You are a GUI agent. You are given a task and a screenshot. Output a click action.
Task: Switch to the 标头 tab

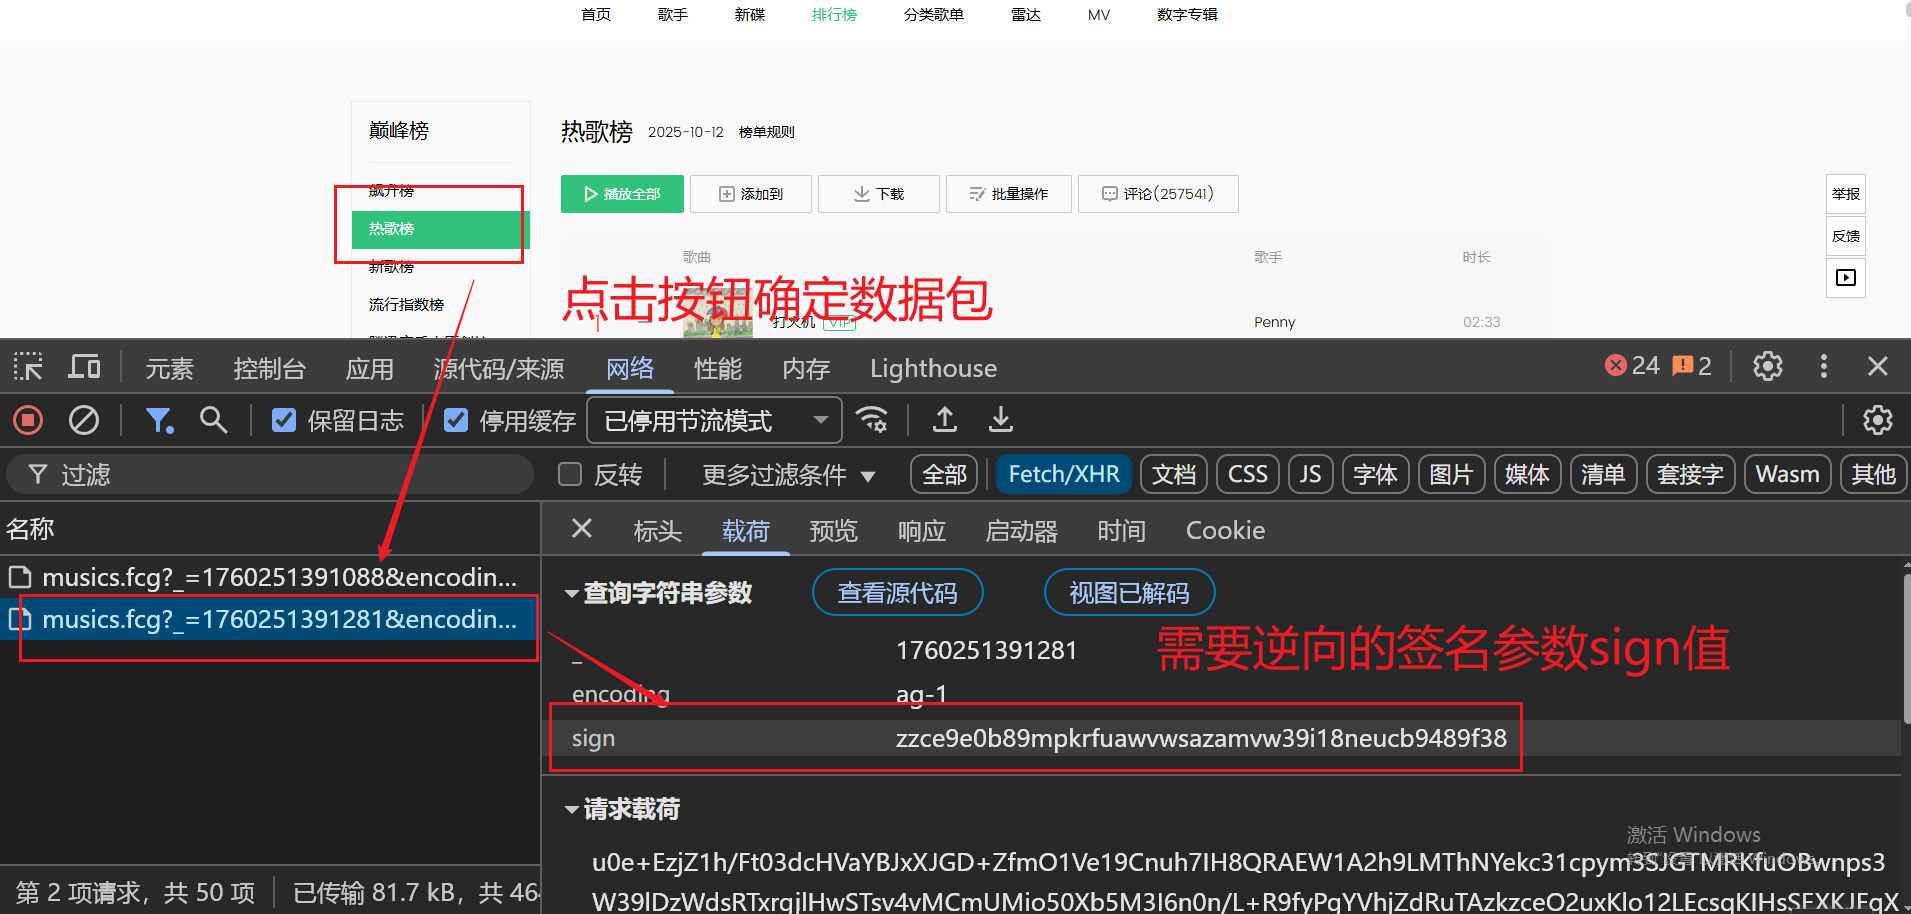[x=657, y=531]
